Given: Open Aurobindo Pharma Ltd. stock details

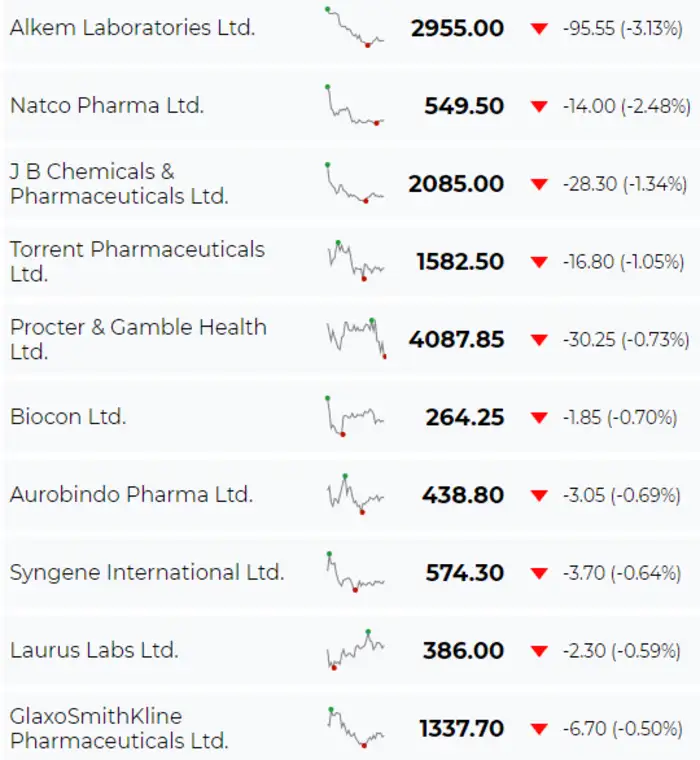Looking at the screenshot, I should coord(131,495).
